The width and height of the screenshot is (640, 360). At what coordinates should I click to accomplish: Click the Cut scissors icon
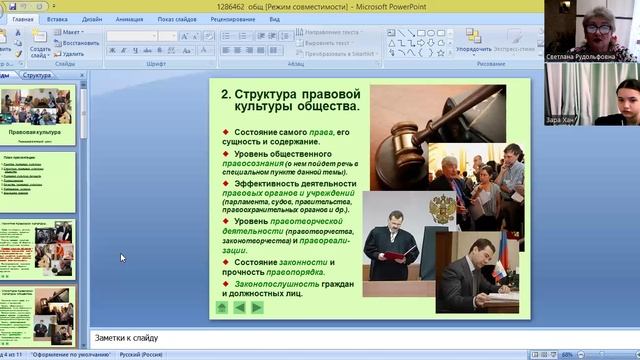point(18,33)
